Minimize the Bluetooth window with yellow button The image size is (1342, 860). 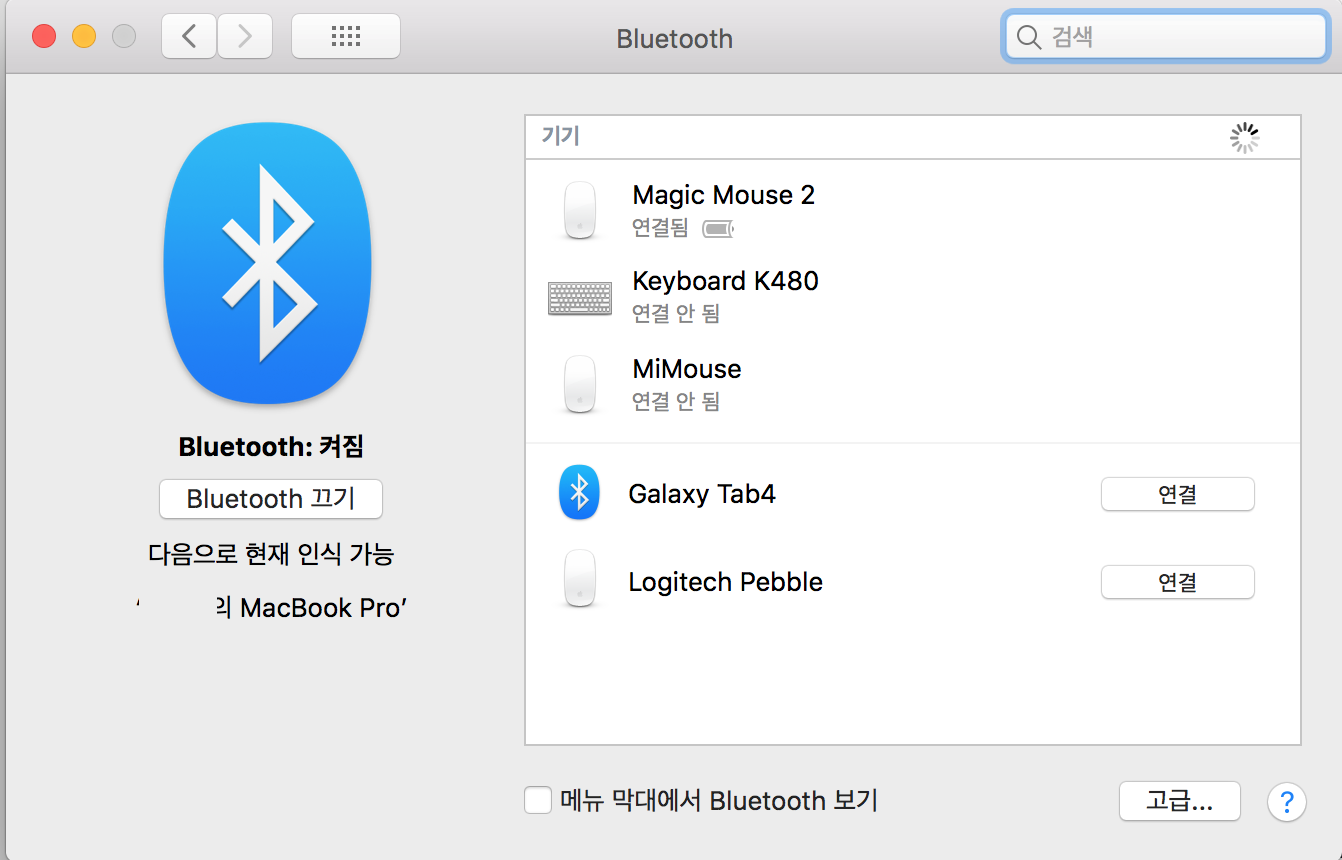pos(84,36)
